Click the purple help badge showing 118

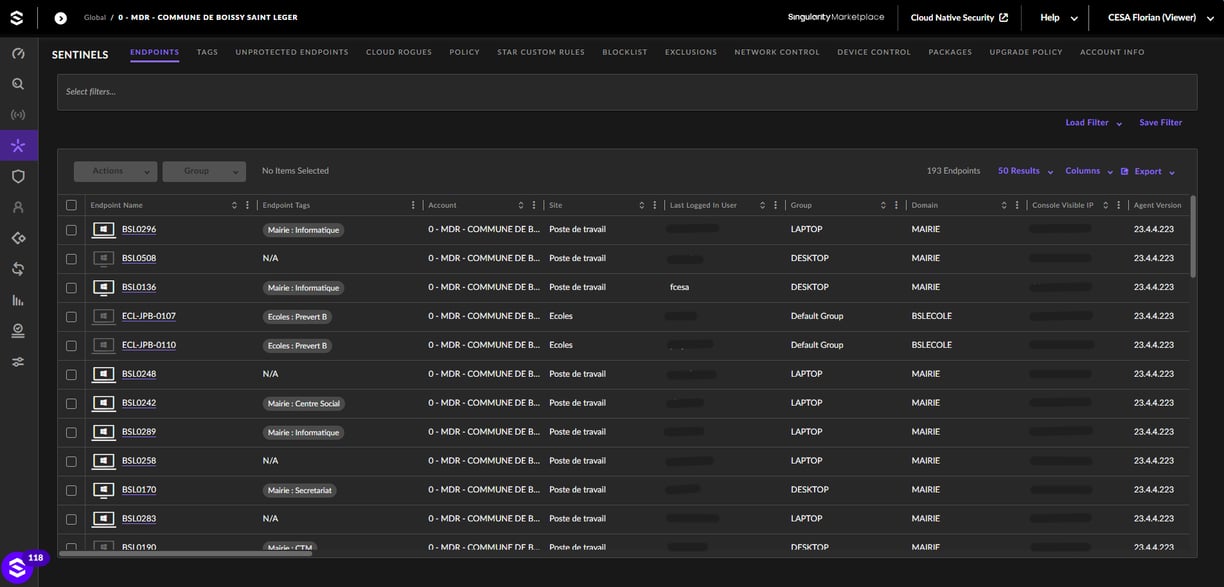pyautogui.click(x=36, y=558)
